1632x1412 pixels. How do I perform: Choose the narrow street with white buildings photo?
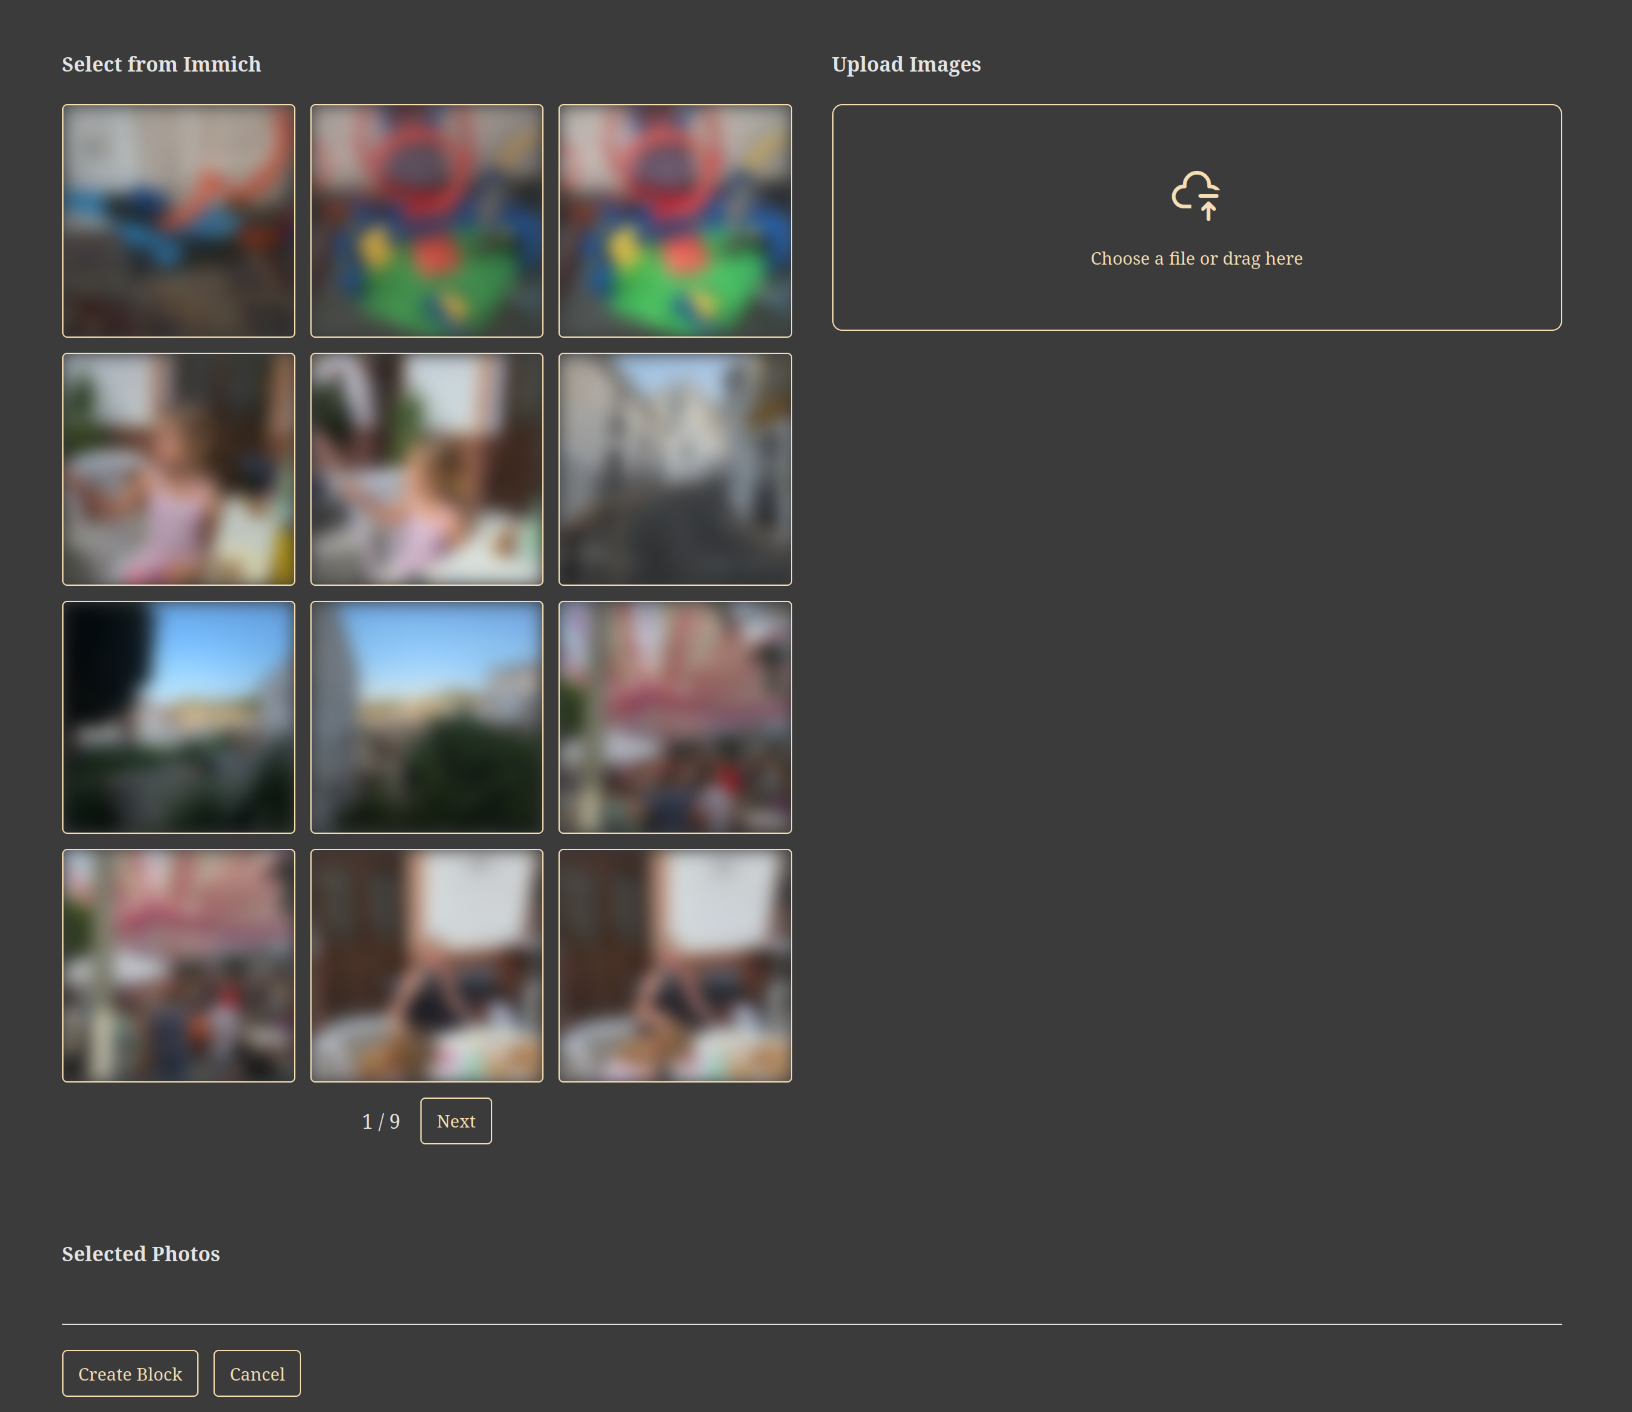(x=675, y=469)
